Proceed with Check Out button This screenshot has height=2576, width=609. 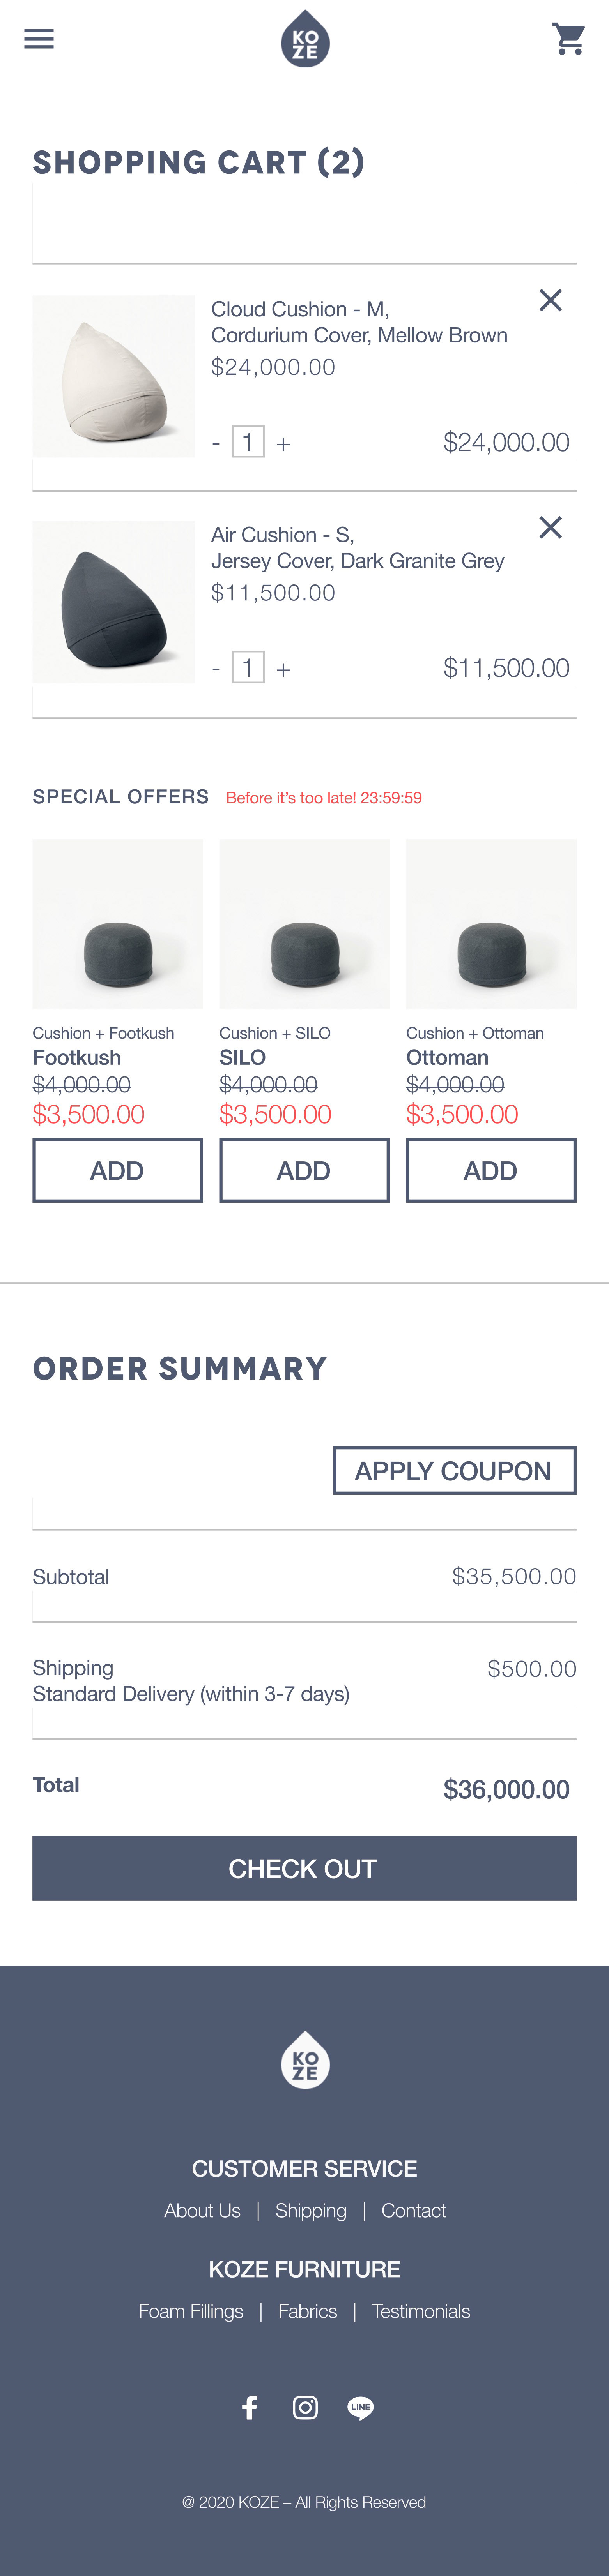(x=304, y=1868)
